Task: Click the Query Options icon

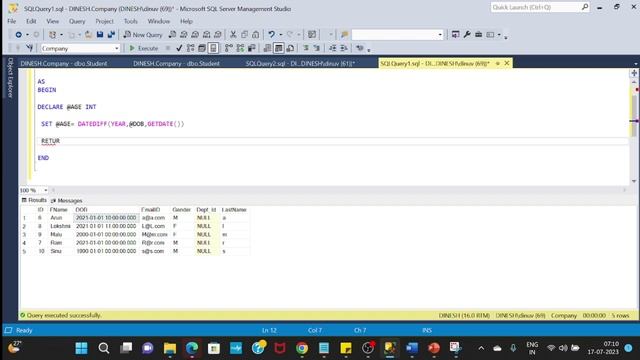Action: [202, 48]
